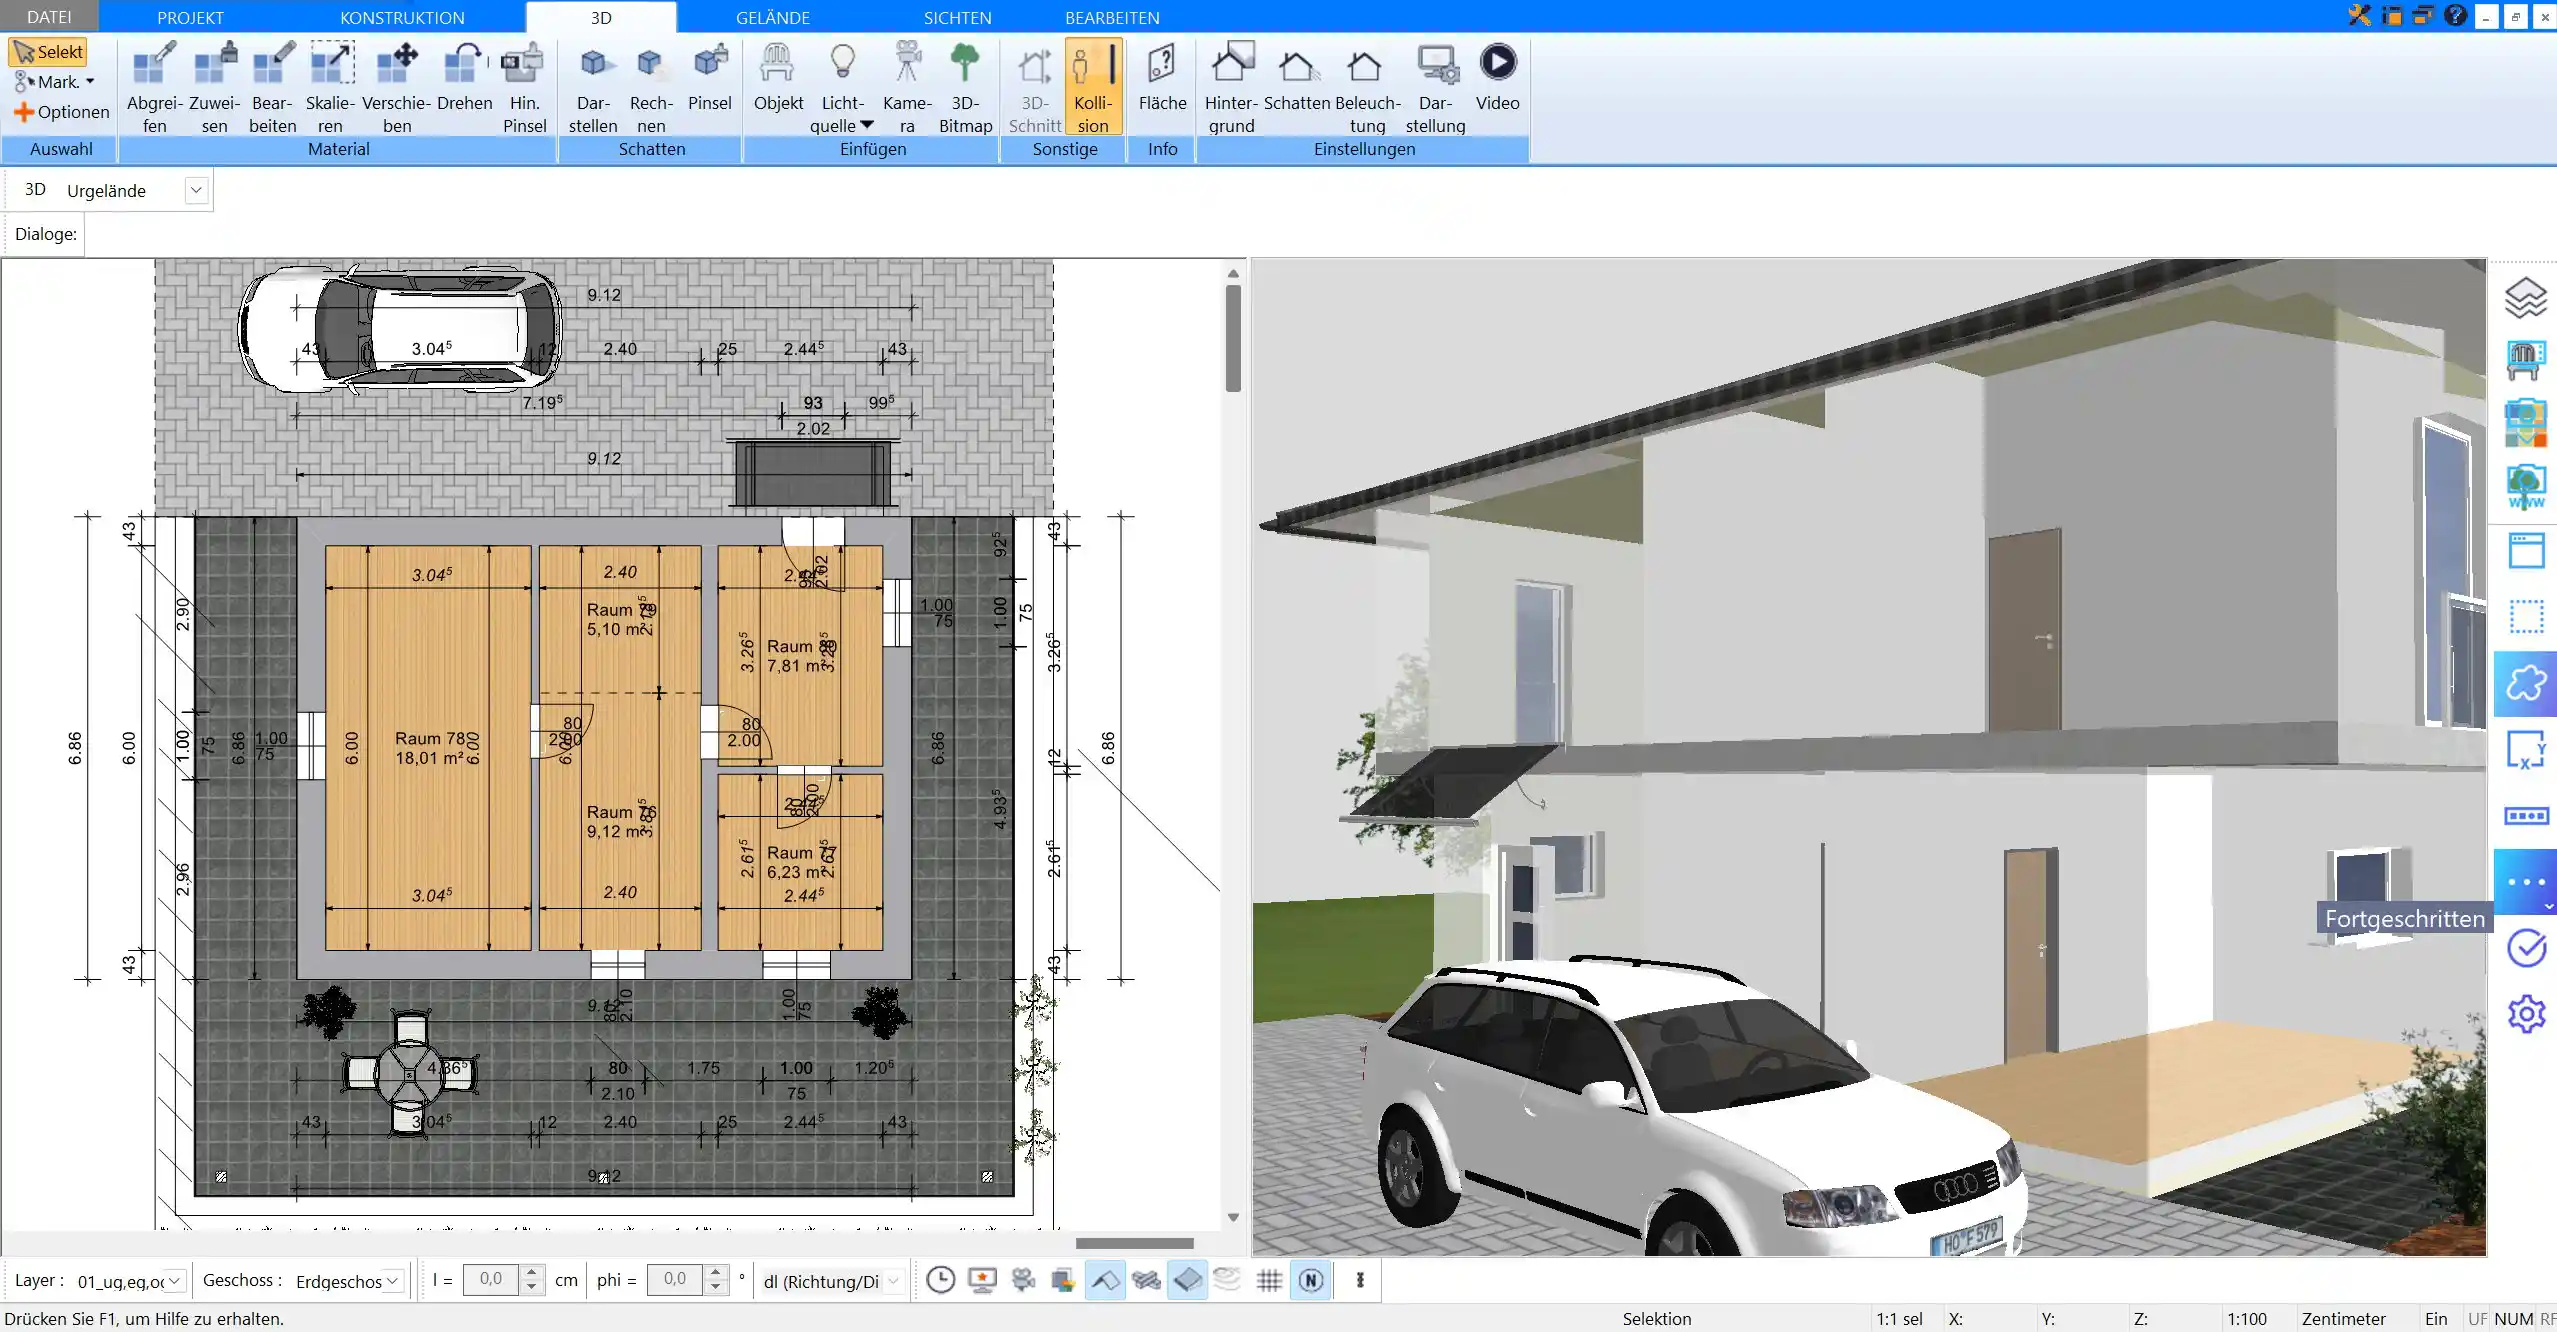
Task: Toggle the north arrow N button
Action: pos(1311,1280)
